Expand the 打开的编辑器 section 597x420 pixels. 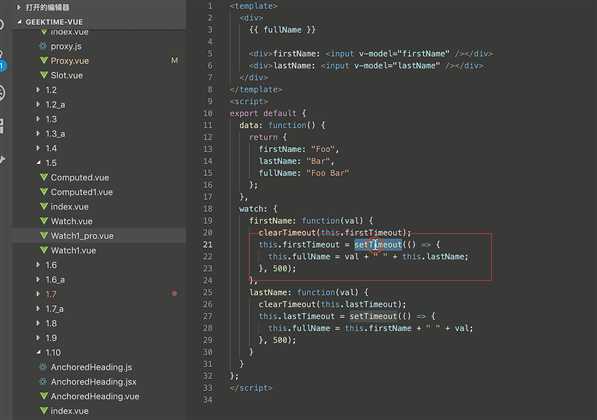[19, 7]
